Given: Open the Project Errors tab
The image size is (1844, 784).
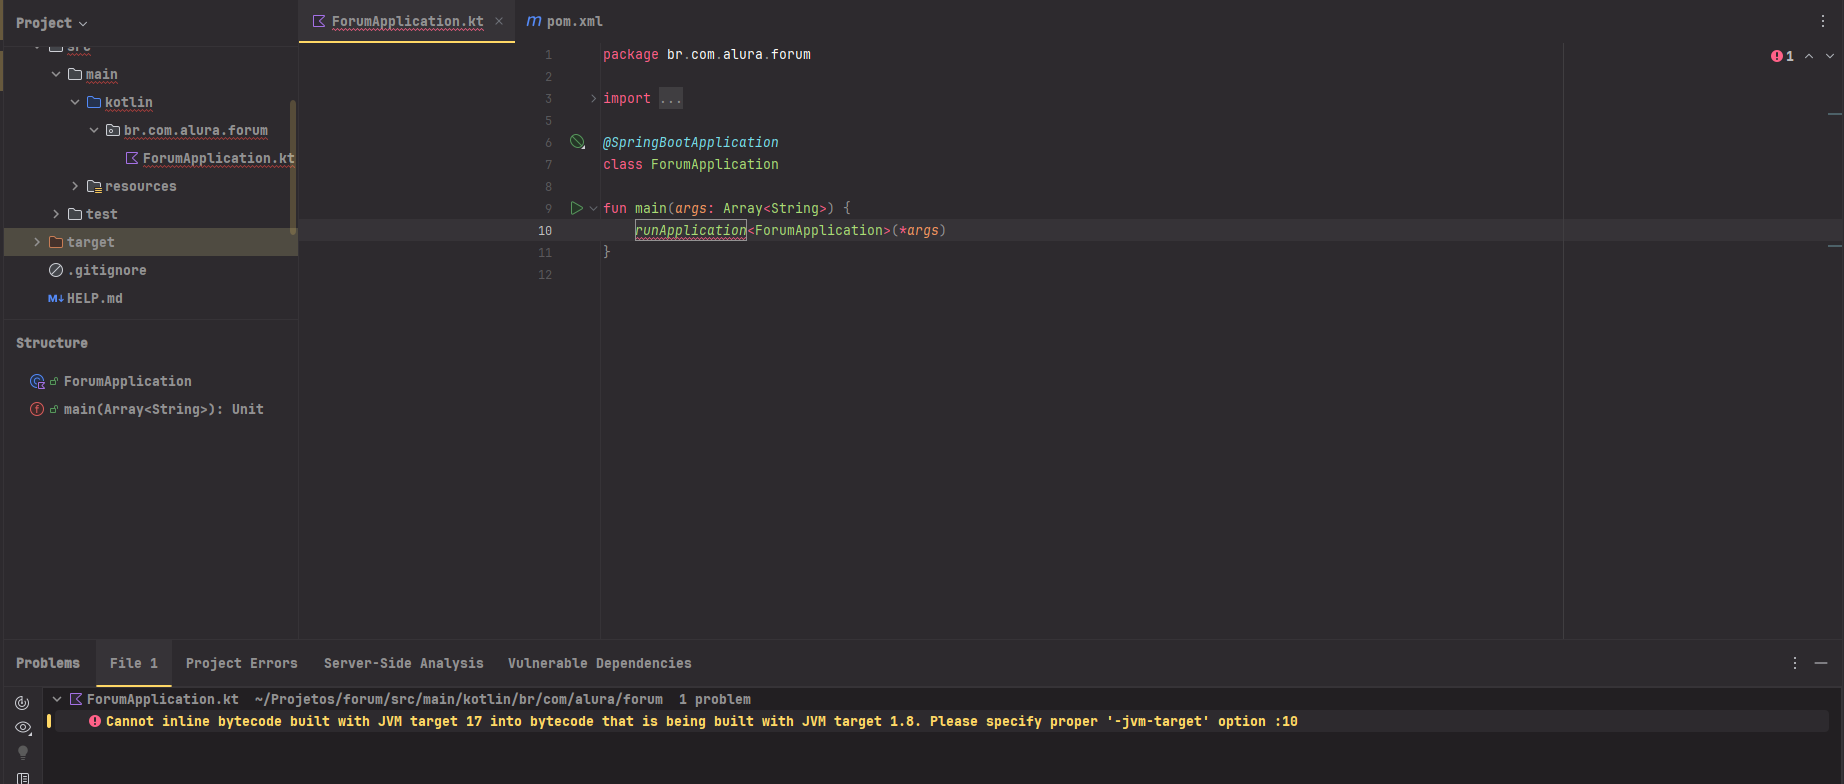Looking at the screenshot, I should click(242, 663).
